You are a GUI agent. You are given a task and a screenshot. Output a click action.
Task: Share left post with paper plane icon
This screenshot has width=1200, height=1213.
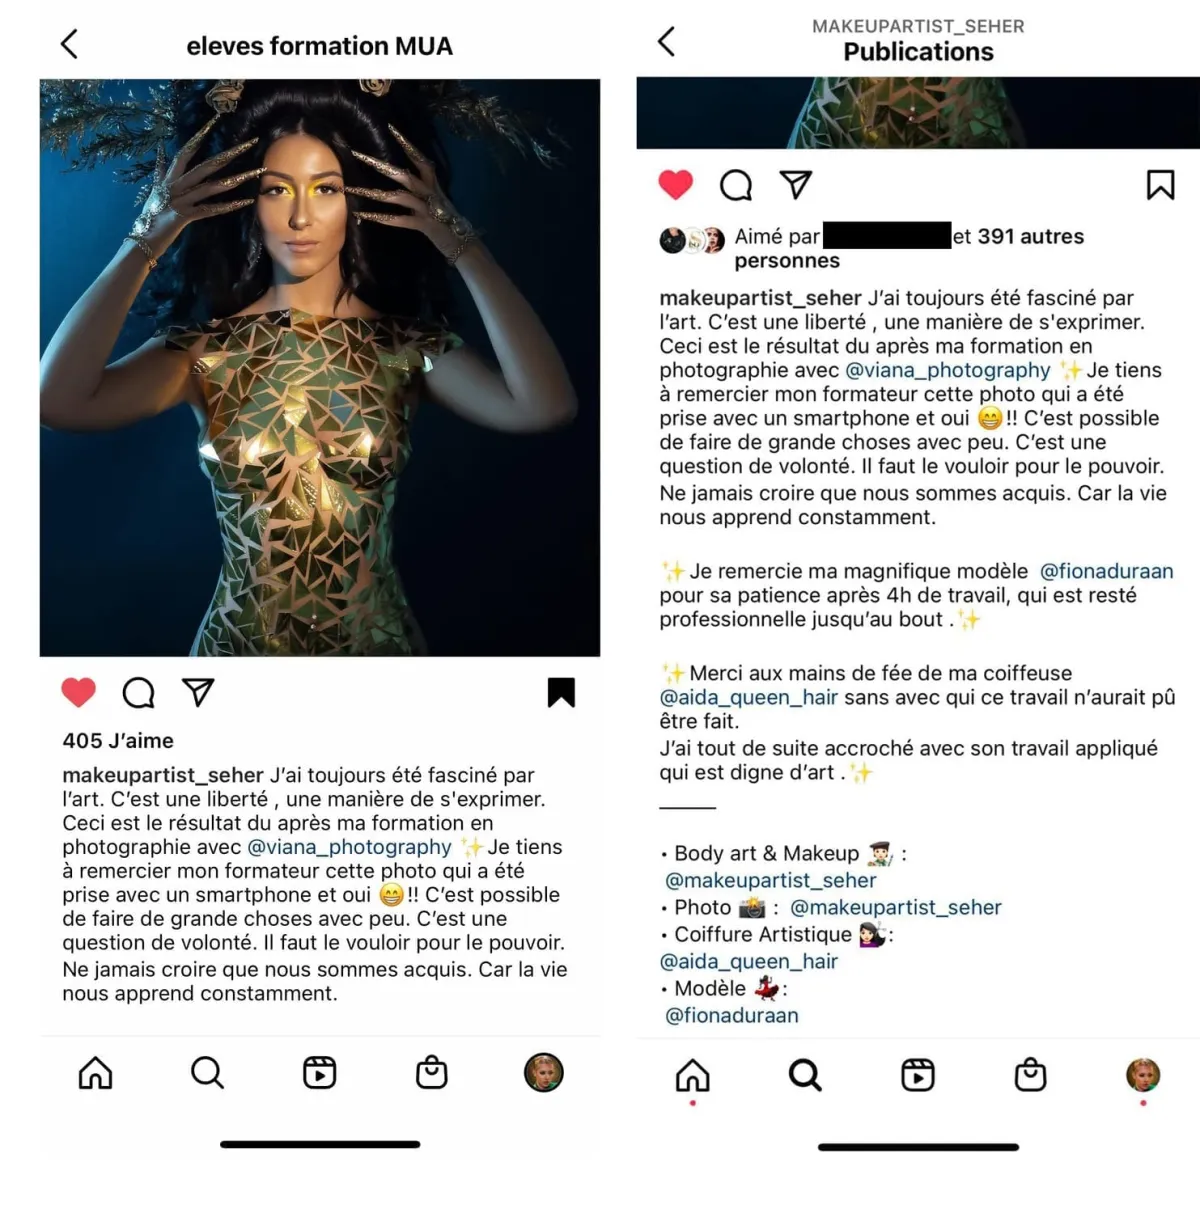coord(198,692)
